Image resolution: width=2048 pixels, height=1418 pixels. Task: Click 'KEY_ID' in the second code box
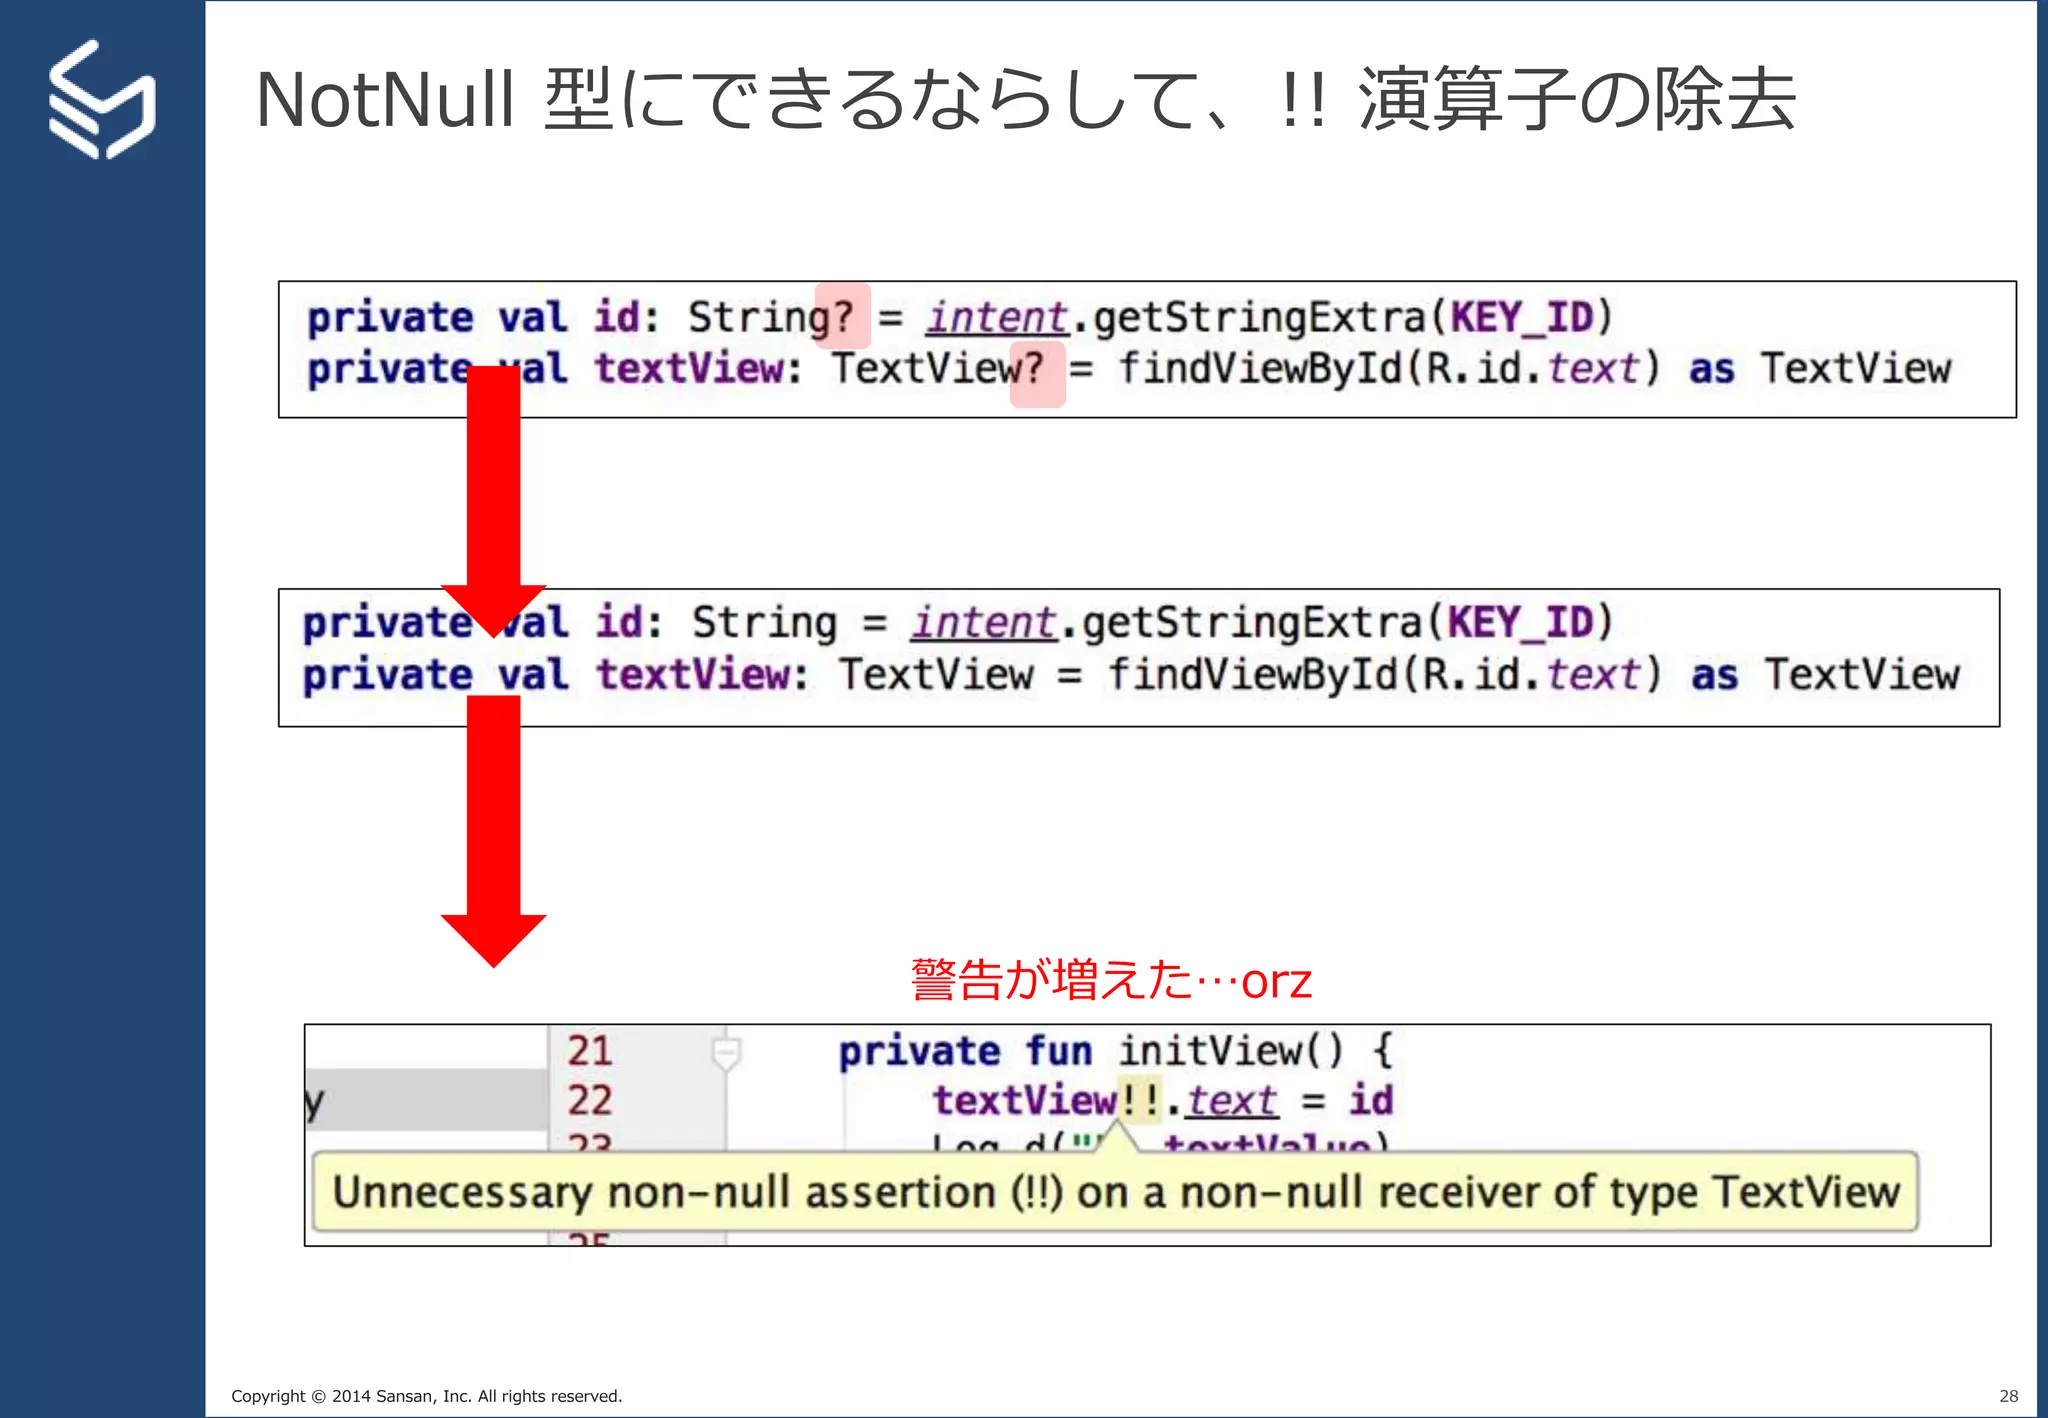click(x=1519, y=623)
